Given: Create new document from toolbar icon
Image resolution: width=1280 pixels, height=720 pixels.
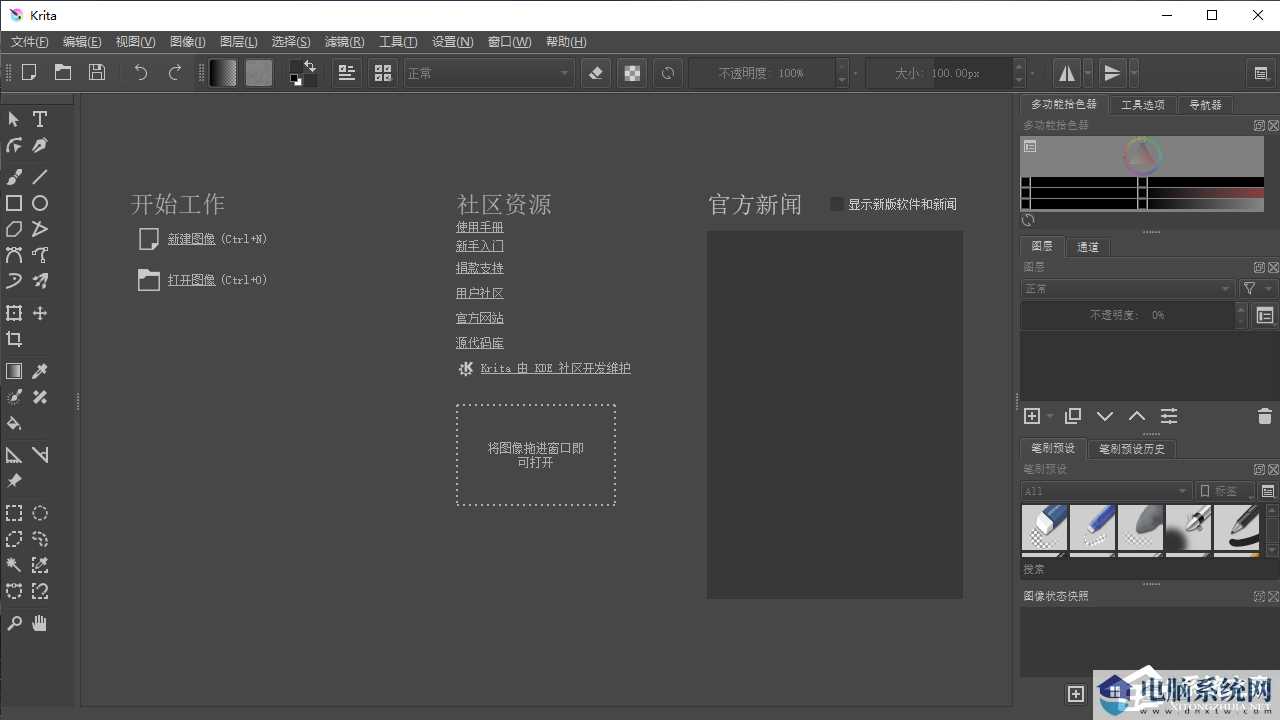Looking at the screenshot, I should pos(29,72).
